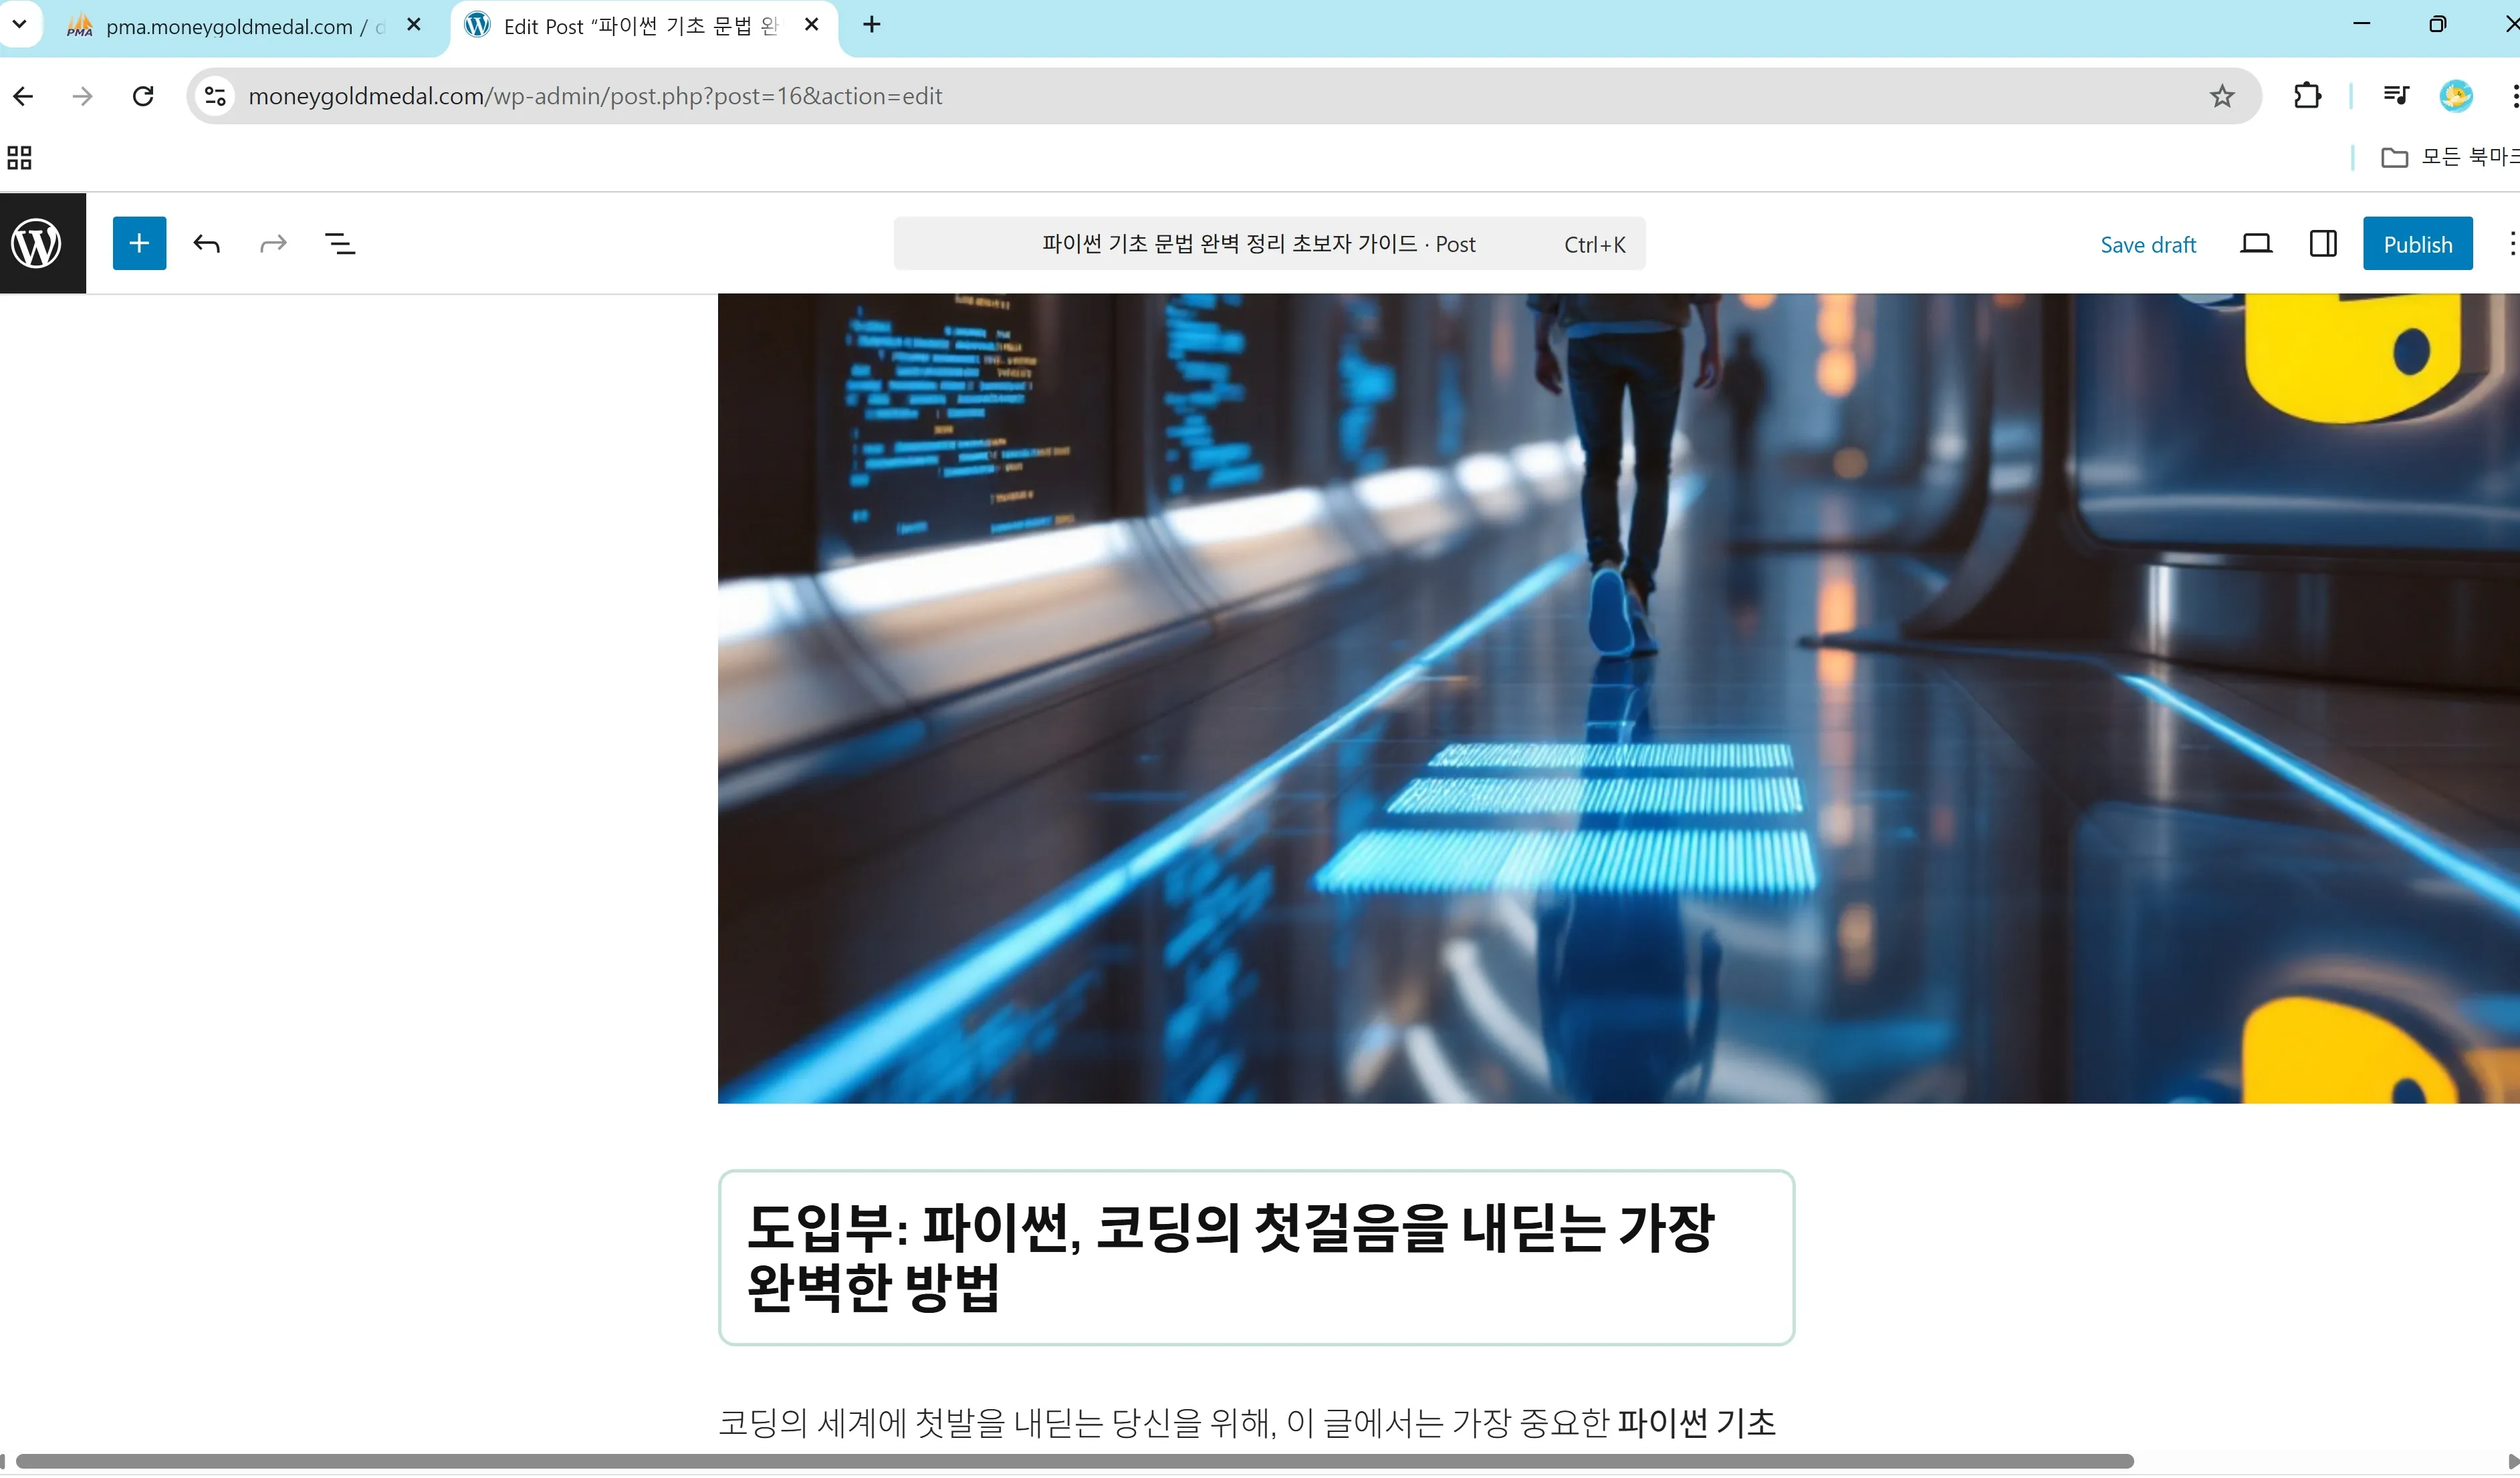
Task: Open the command palette title bar
Action: pyautogui.click(x=1268, y=244)
